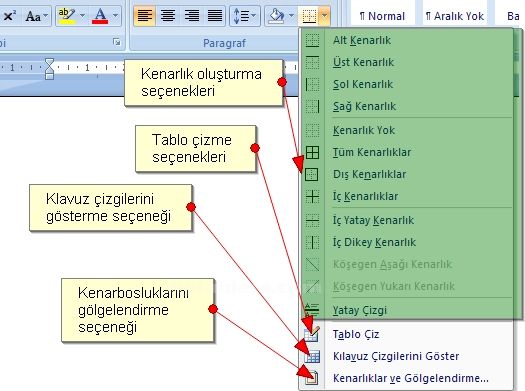This screenshot has width=525, height=391.
Task: Click the Kenarlık Yok no-border icon
Action: tap(312, 130)
